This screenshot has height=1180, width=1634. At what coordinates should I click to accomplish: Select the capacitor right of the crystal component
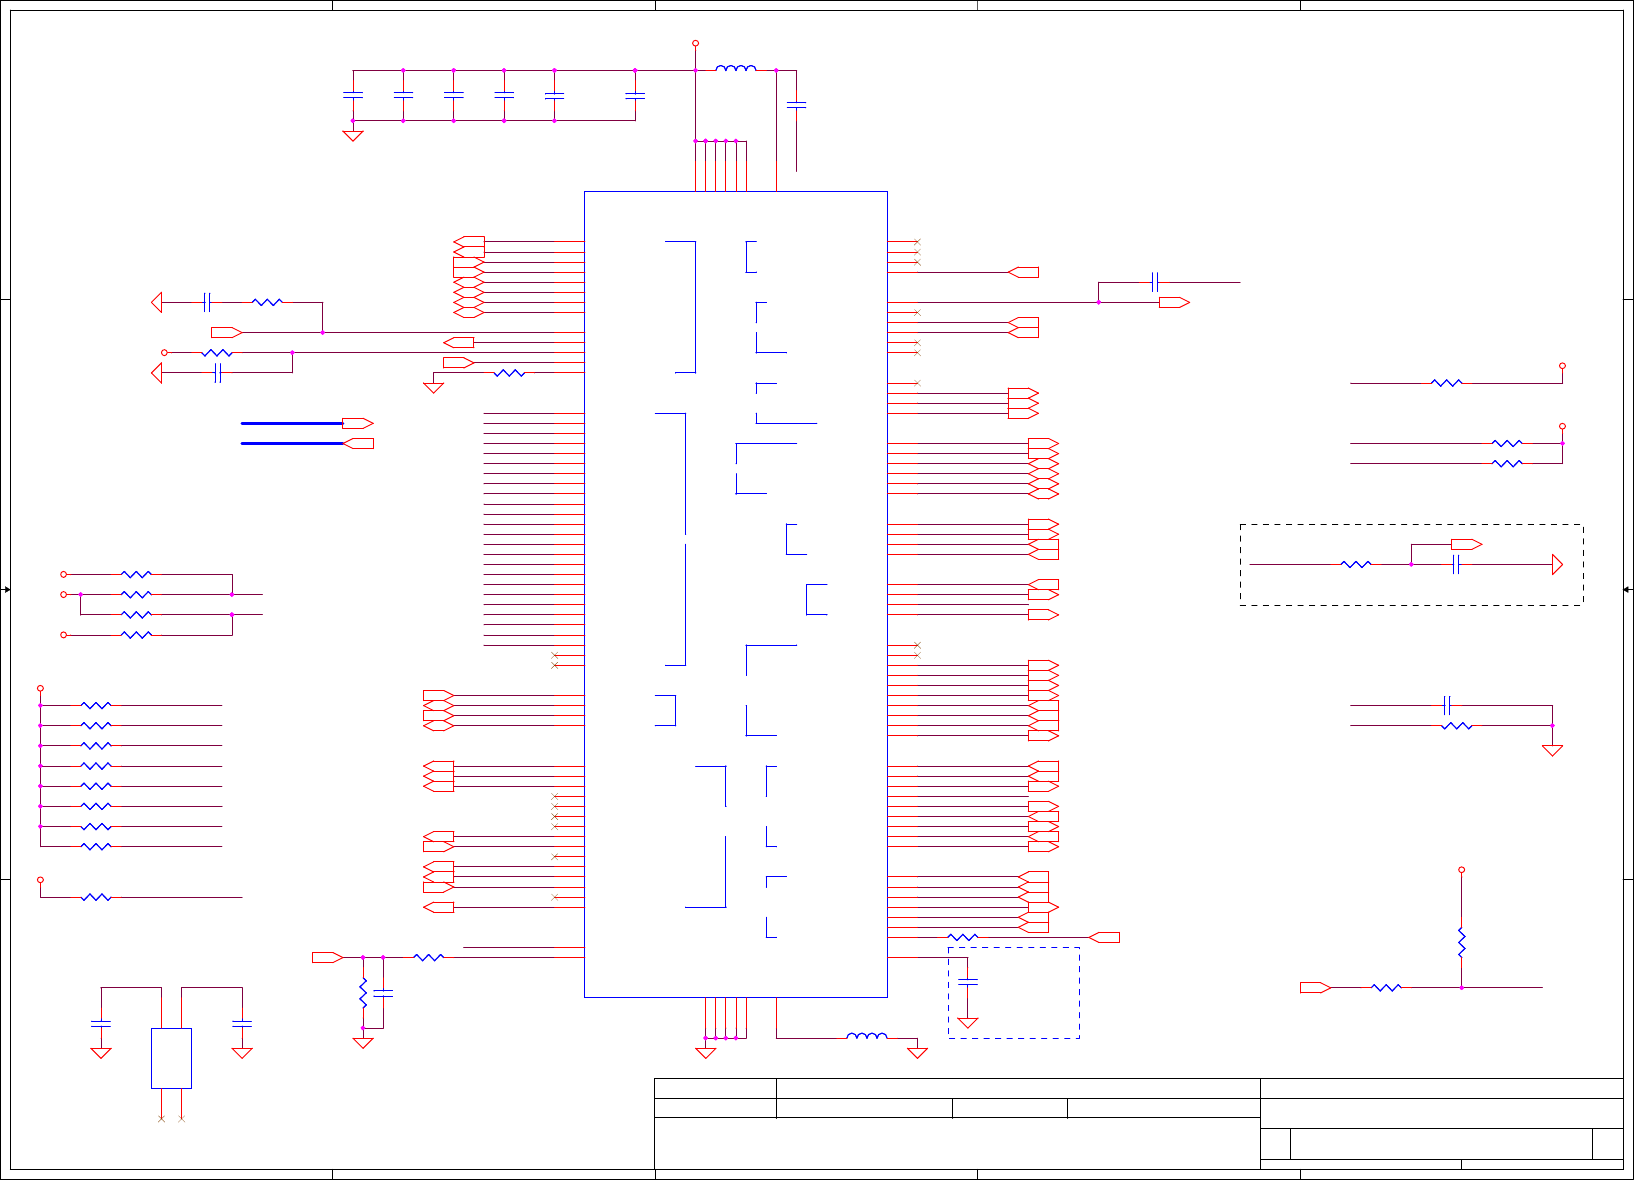tap(242, 1023)
